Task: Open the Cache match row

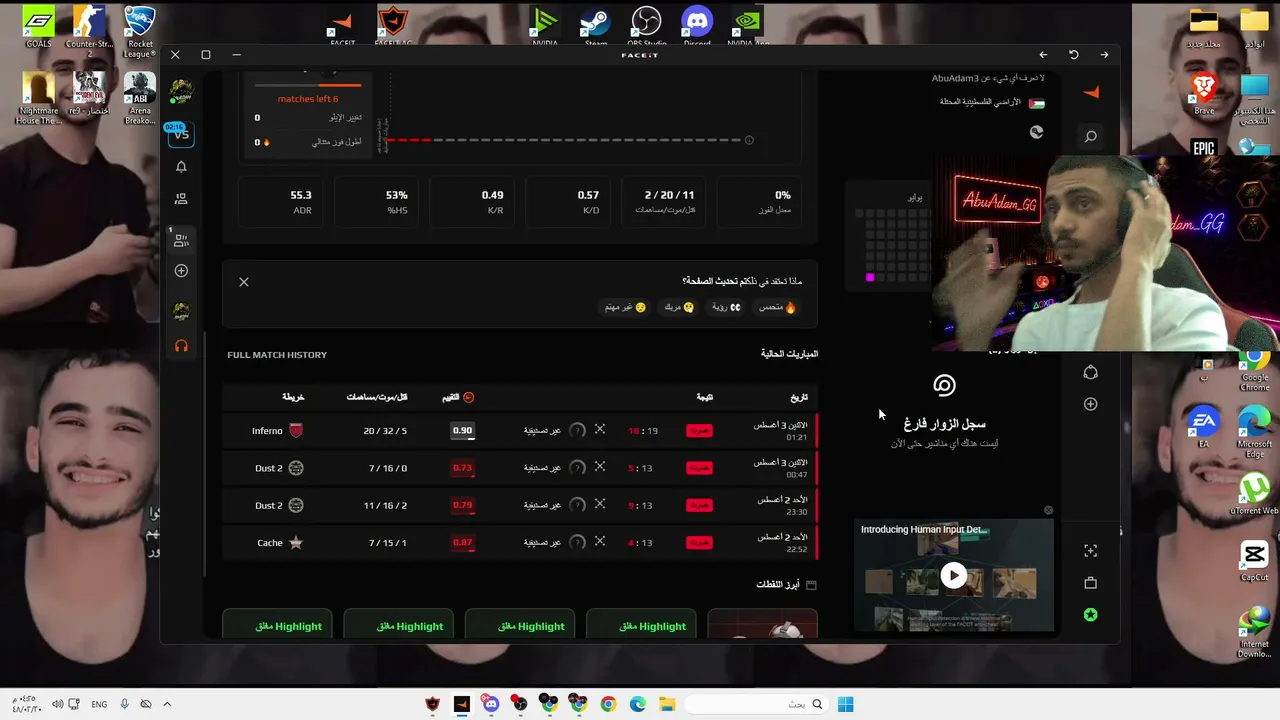Action: pos(520,543)
